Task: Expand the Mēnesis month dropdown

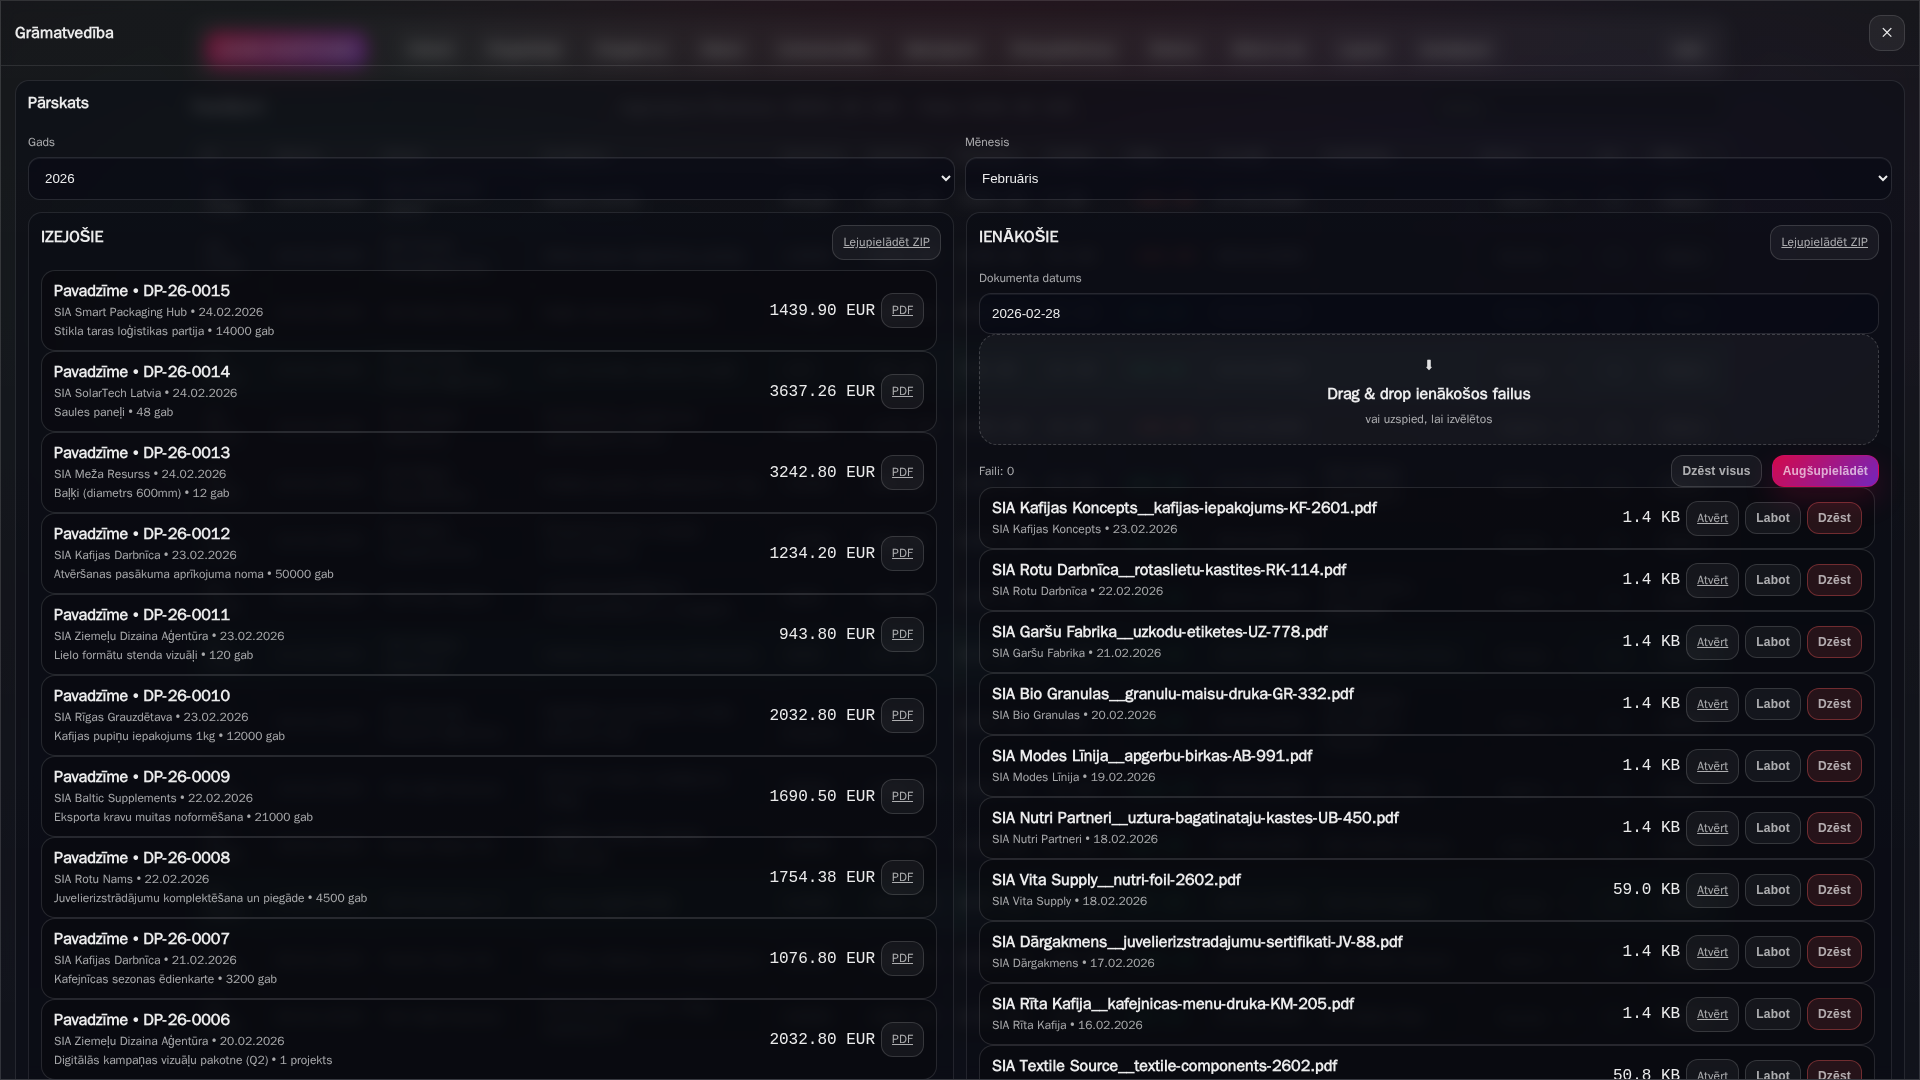Action: [x=1427, y=179]
